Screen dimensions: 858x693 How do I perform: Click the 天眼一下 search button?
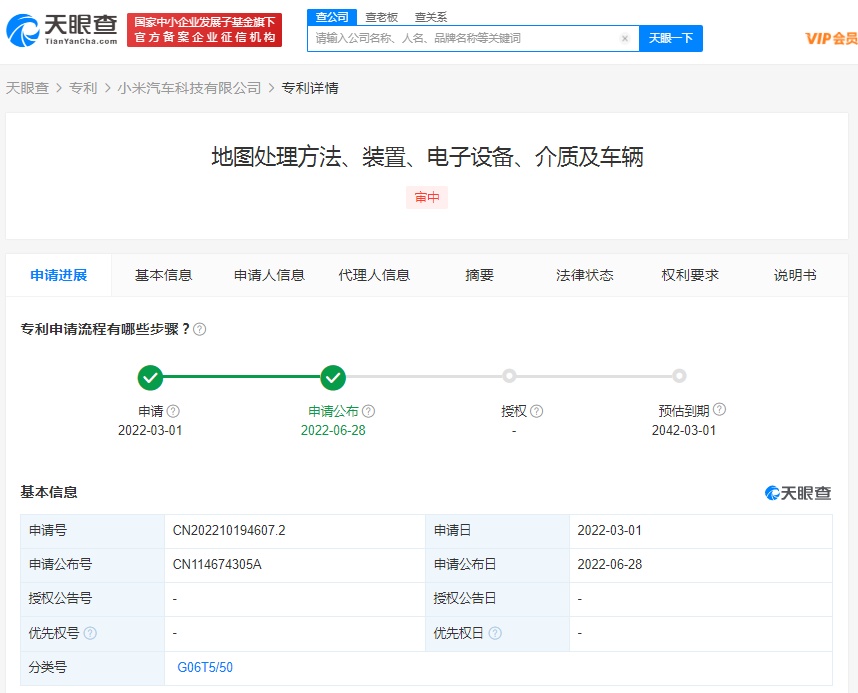tap(671, 38)
